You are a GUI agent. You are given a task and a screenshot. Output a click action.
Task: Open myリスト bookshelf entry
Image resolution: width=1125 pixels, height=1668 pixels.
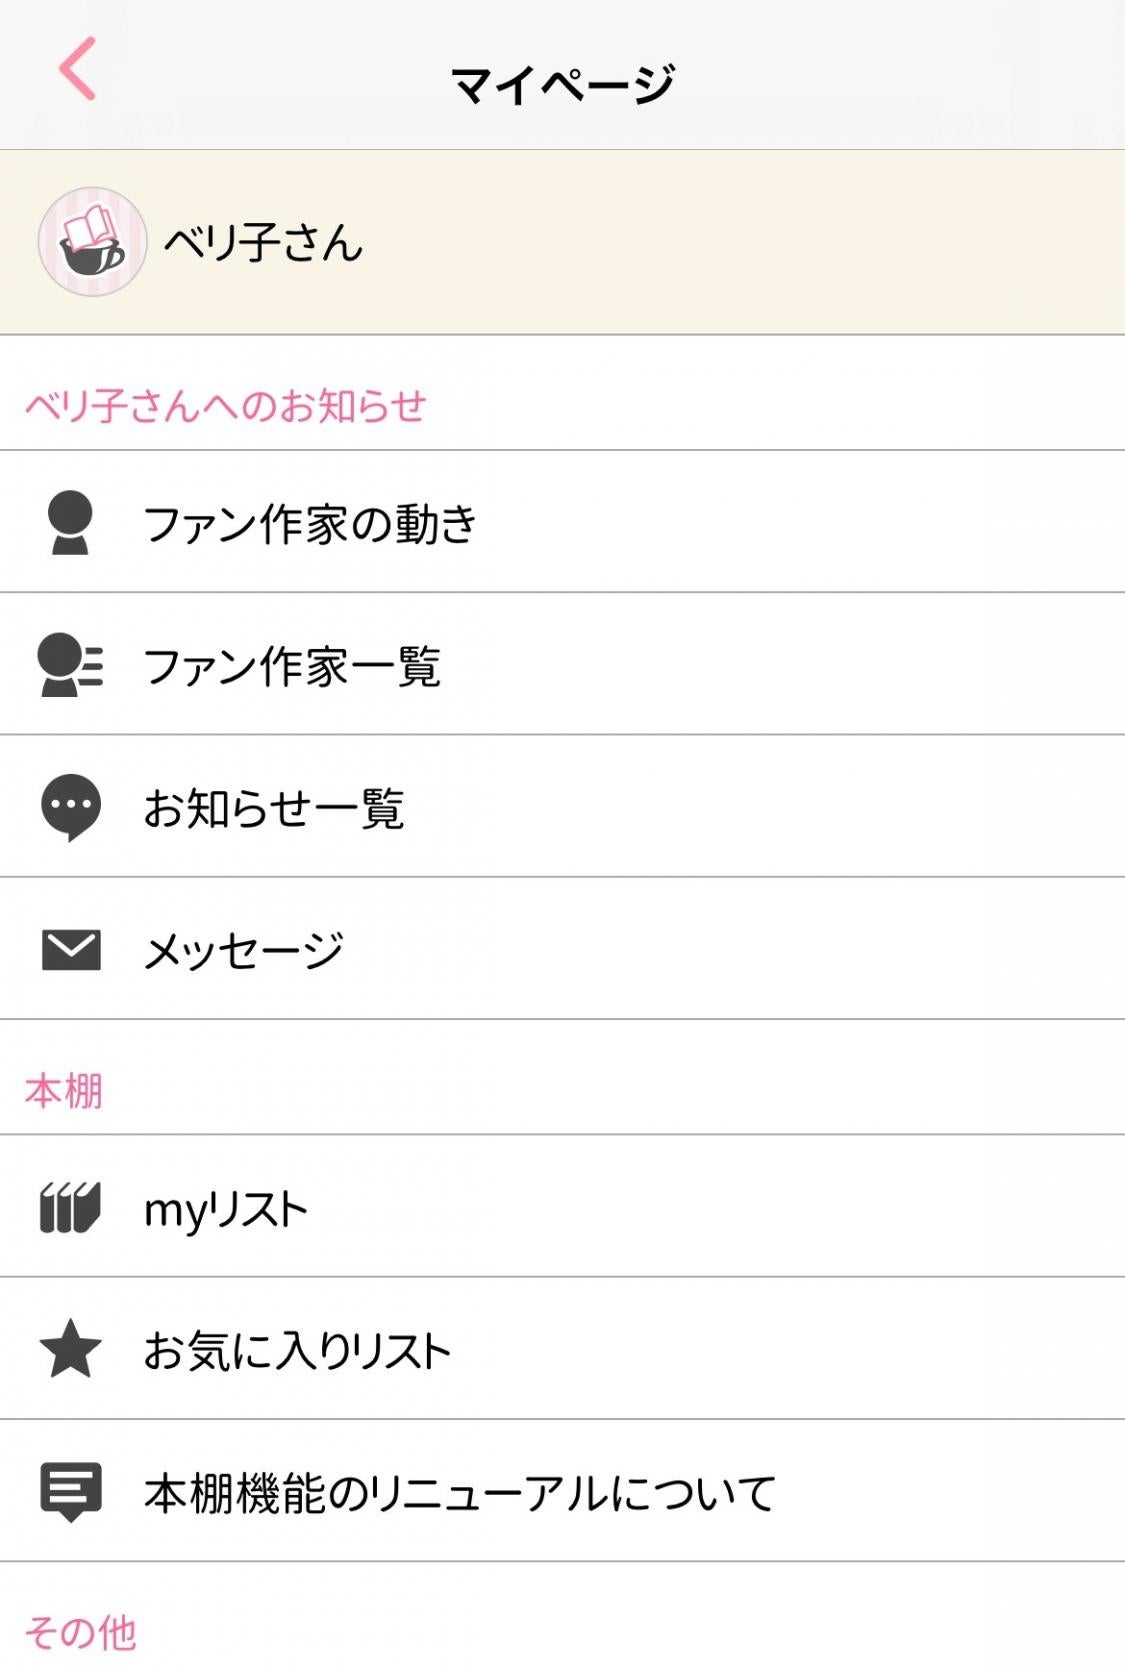point(226,1208)
